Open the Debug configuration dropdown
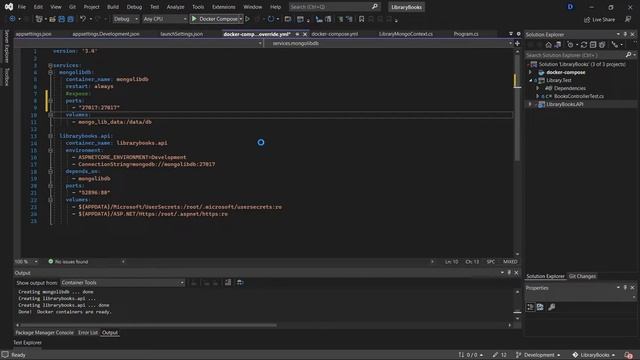This screenshot has height=360, width=640. click(126, 19)
